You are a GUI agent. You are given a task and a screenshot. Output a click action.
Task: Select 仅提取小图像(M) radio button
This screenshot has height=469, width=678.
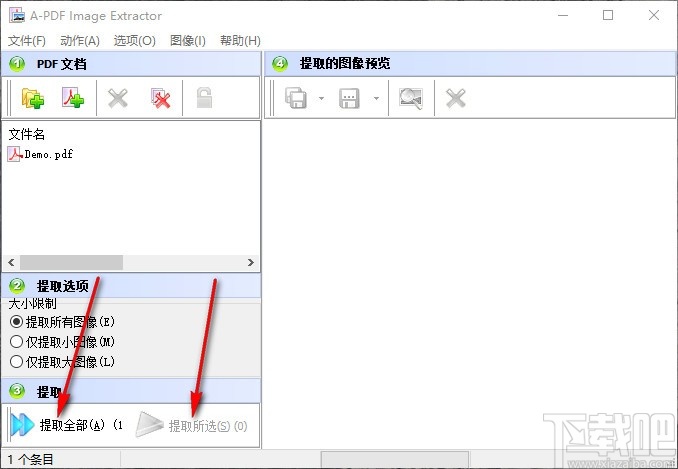coord(62,342)
